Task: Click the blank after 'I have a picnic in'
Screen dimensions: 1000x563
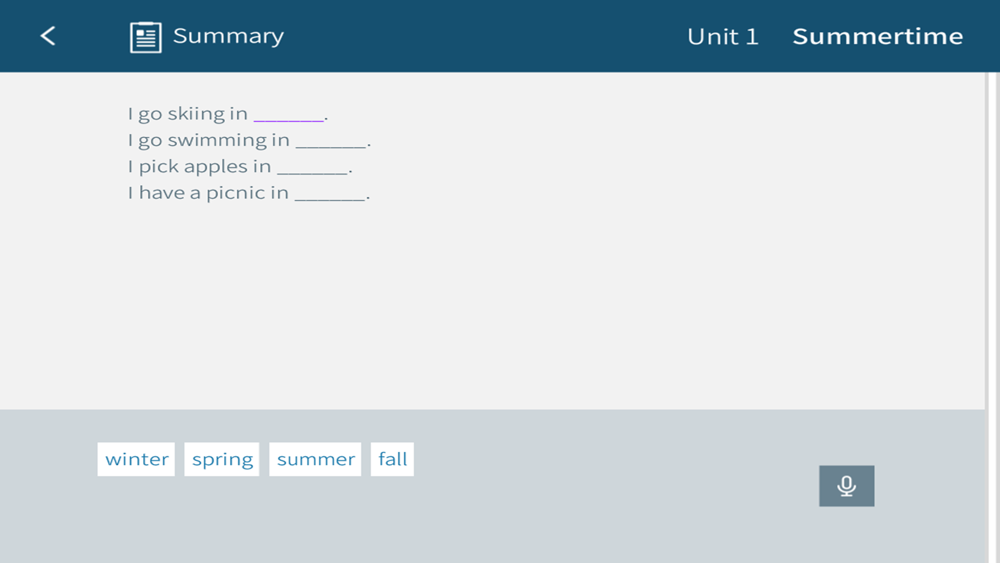Action: click(330, 194)
